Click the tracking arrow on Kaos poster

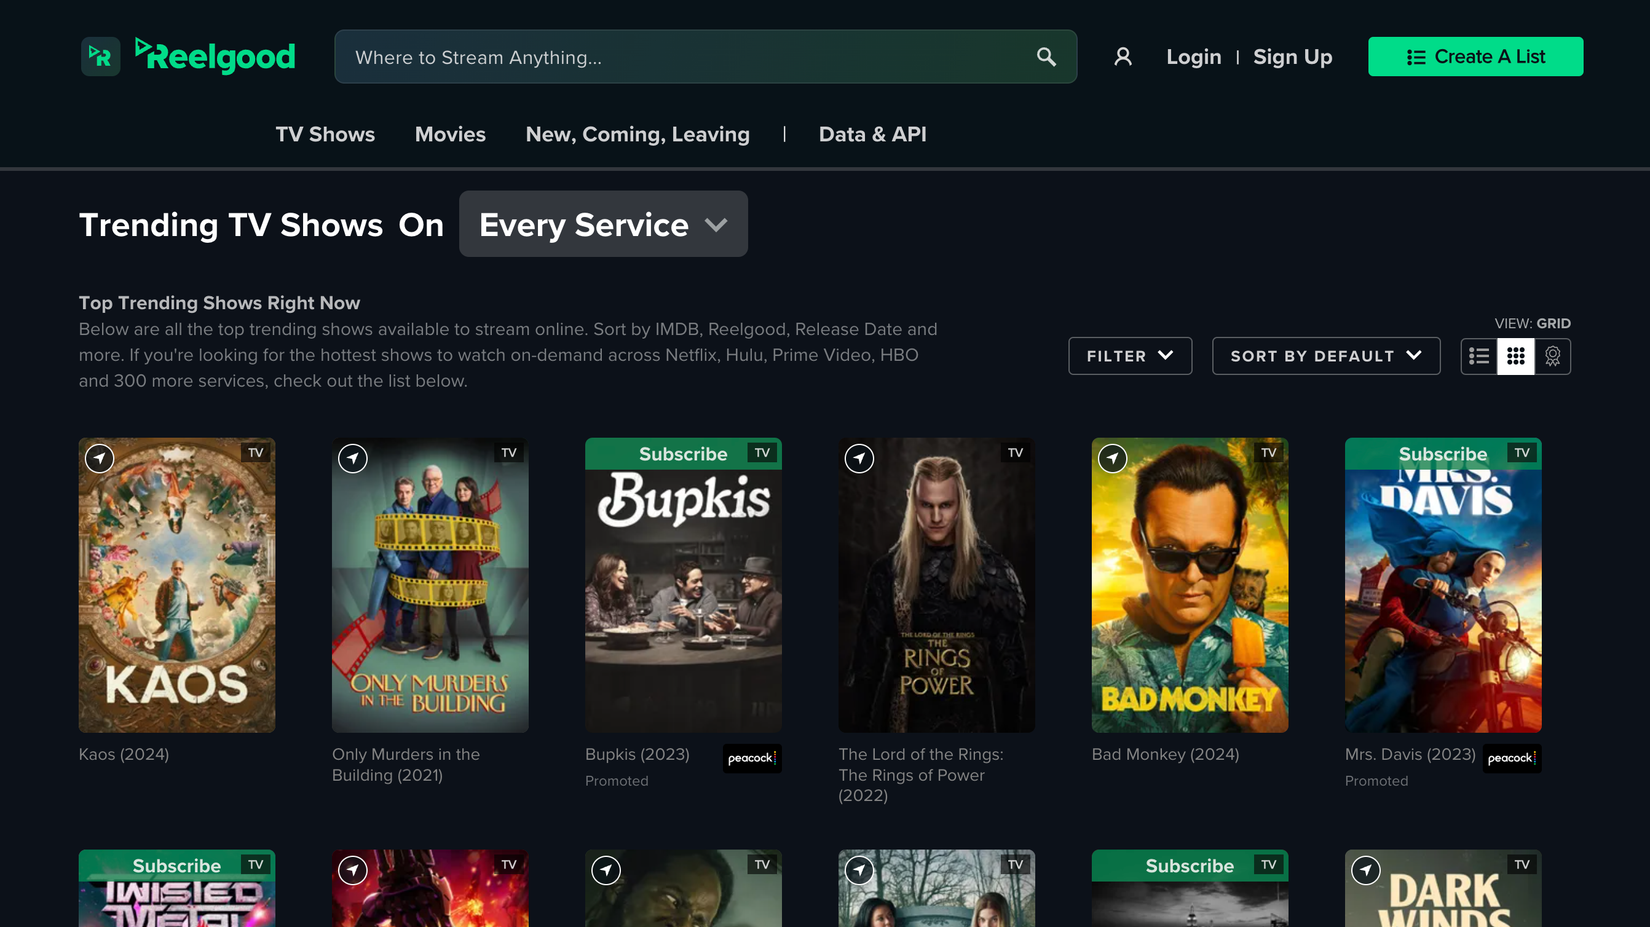[100, 458]
